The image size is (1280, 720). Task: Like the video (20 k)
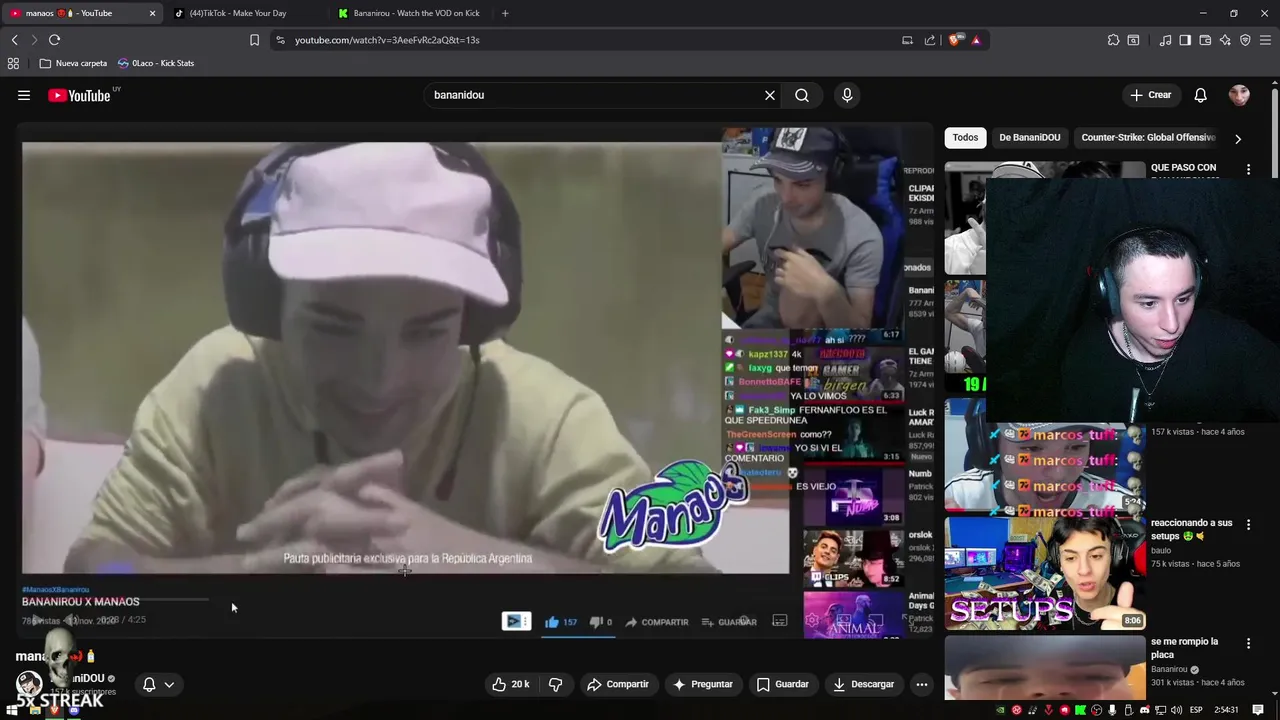(510, 684)
